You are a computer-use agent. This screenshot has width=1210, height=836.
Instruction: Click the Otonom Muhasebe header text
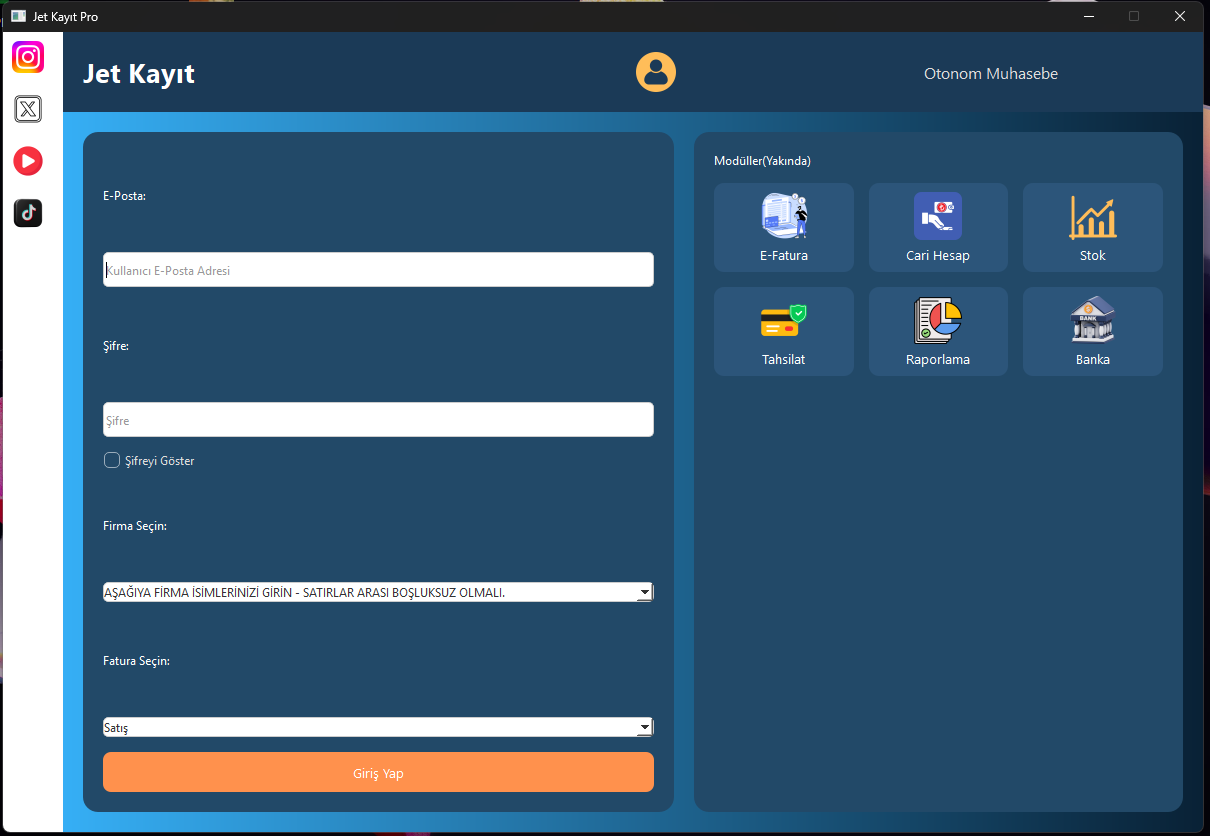(990, 74)
